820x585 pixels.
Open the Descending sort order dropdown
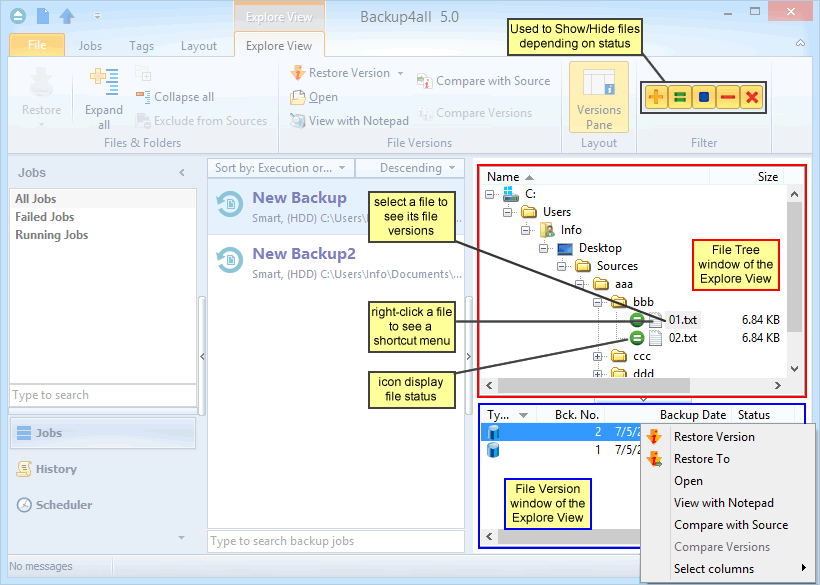[410, 168]
